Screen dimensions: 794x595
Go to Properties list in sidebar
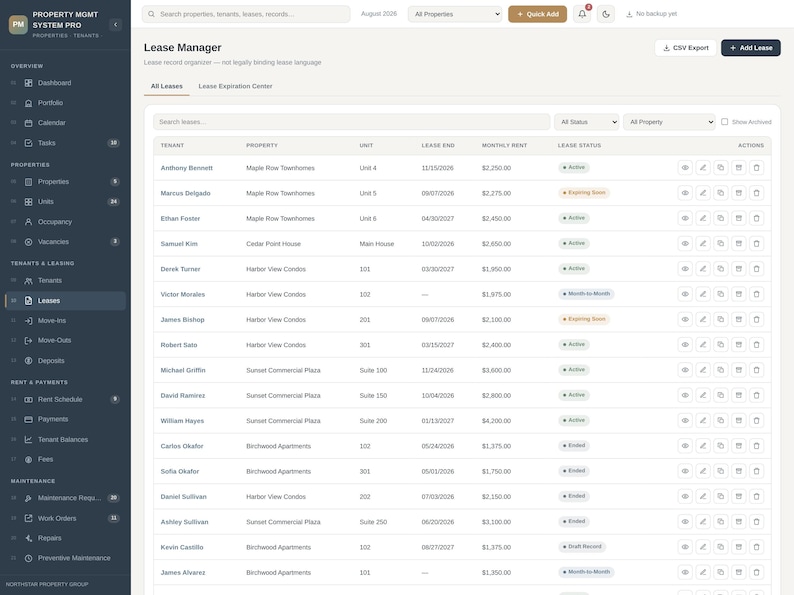coord(65,181)
